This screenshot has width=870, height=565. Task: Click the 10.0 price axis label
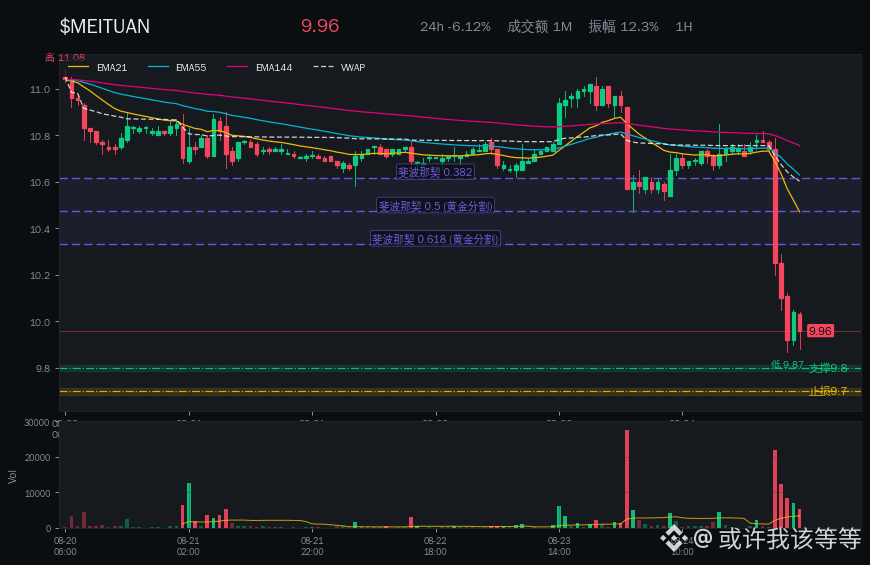pyautogui.click(x=40, y=322)
